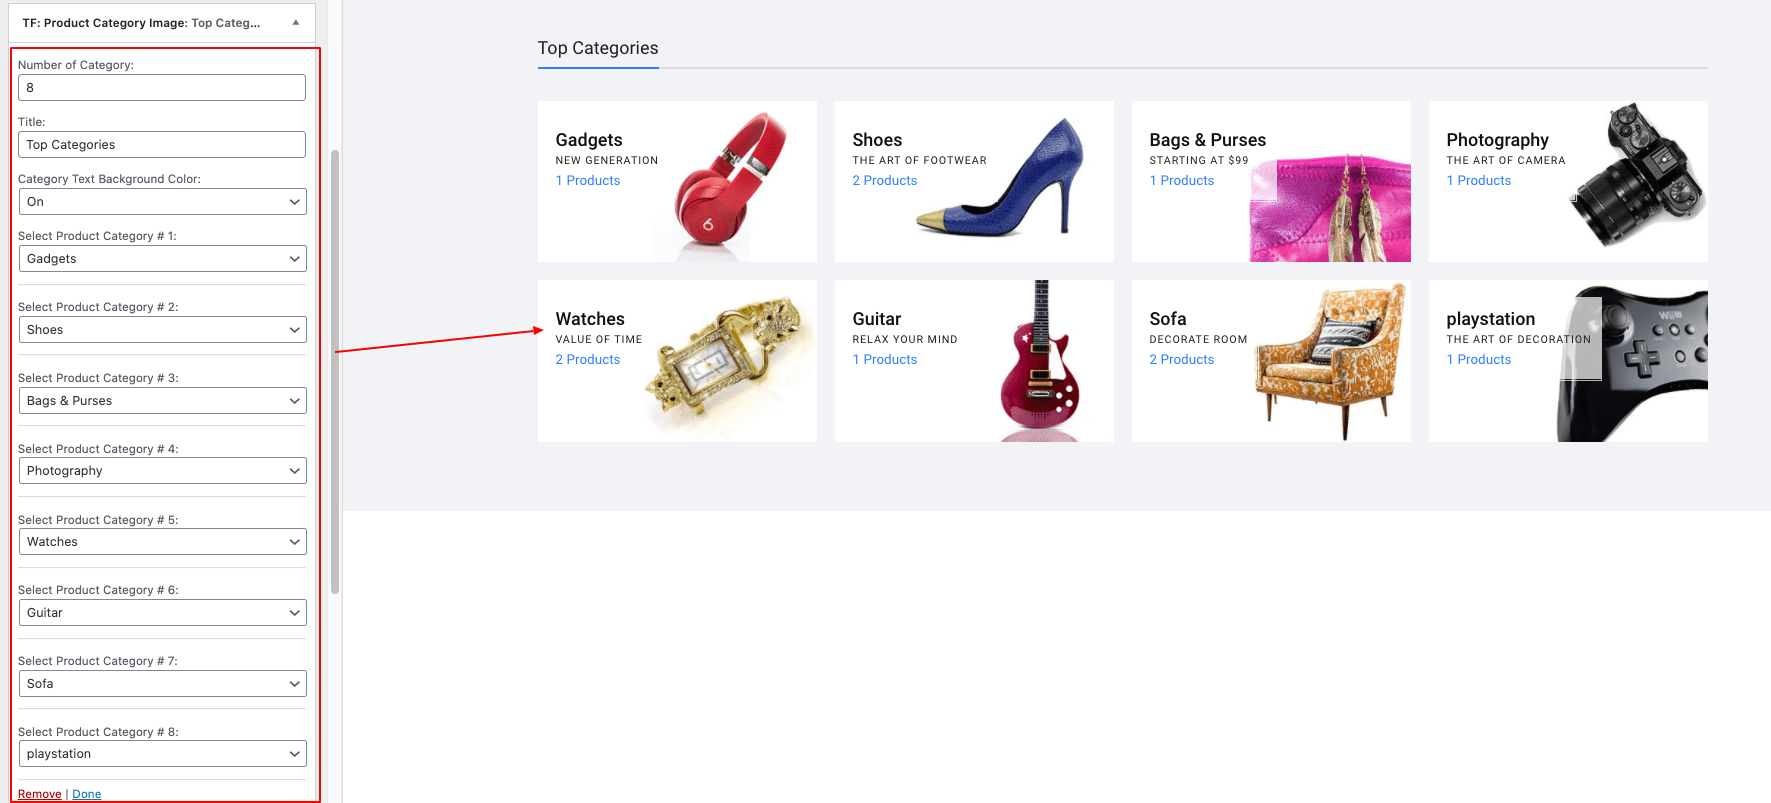Click the Number of Category input field

[162, 88]
